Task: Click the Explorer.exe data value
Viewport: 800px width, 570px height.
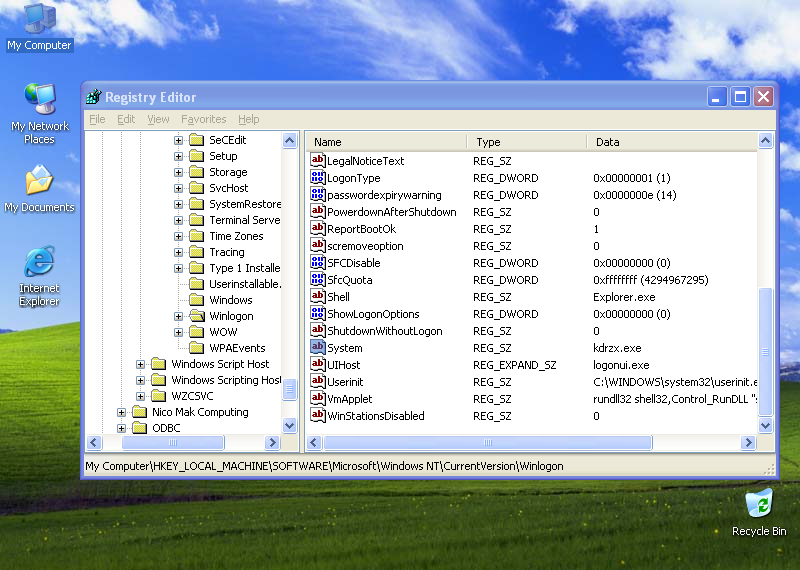Action: point(624,297)
